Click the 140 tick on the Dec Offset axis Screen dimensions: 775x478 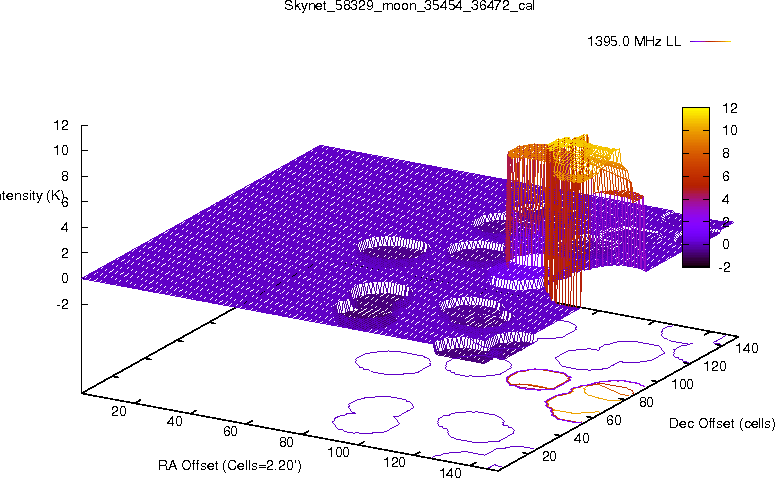coord(747,348)
